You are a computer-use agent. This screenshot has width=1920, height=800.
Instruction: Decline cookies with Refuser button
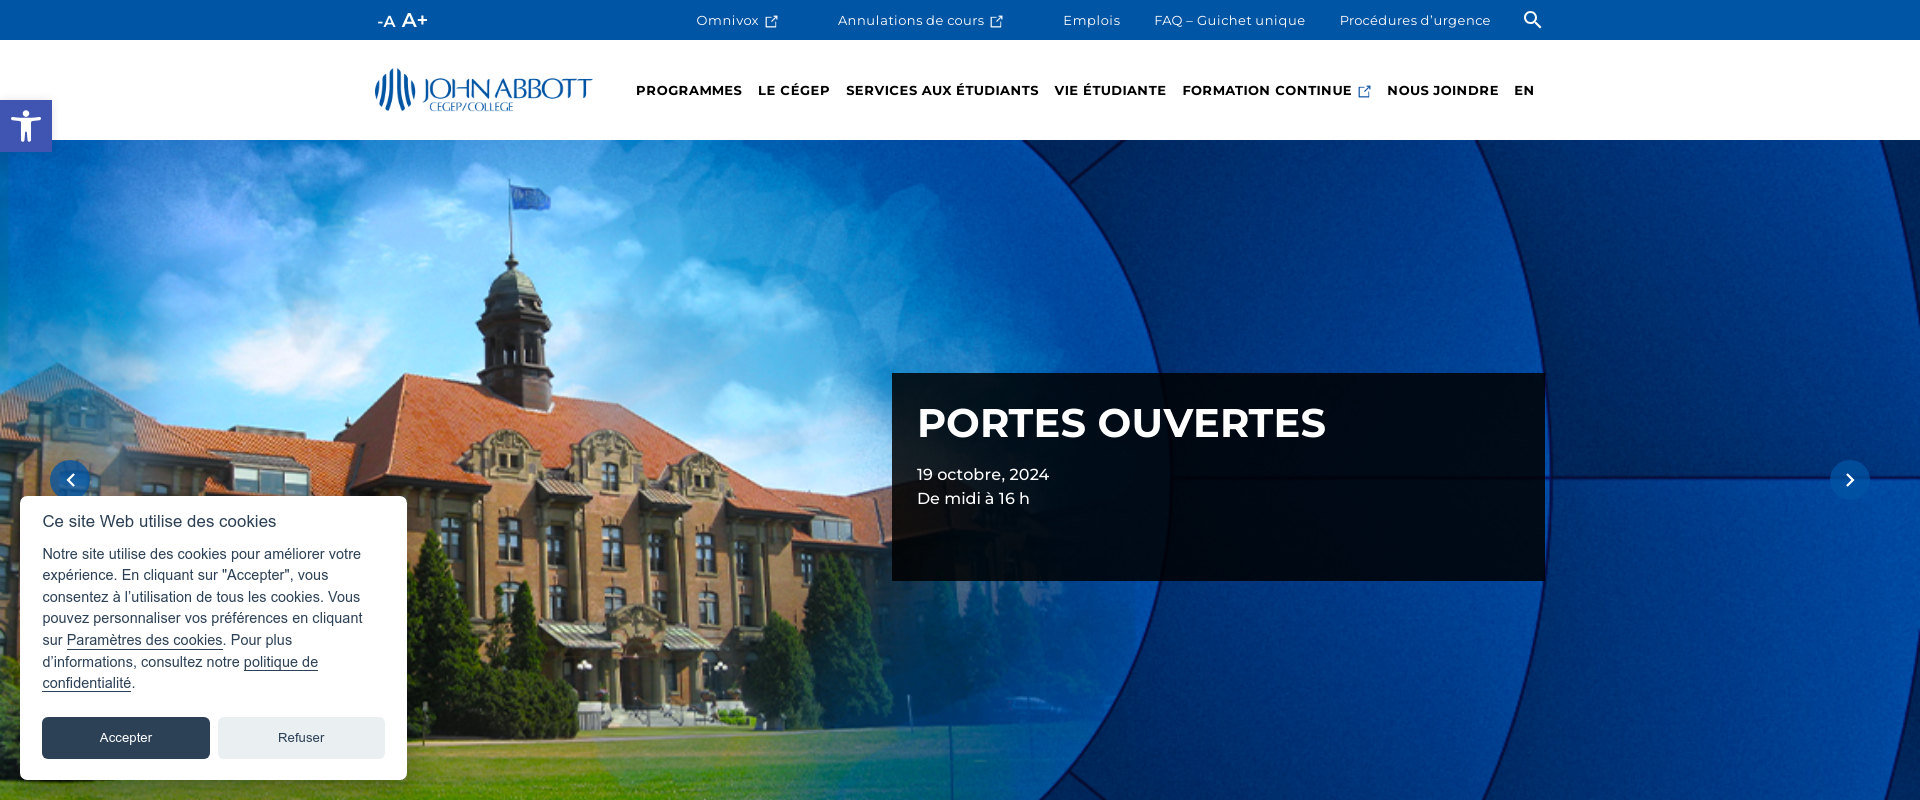click(x=301, y=738)
